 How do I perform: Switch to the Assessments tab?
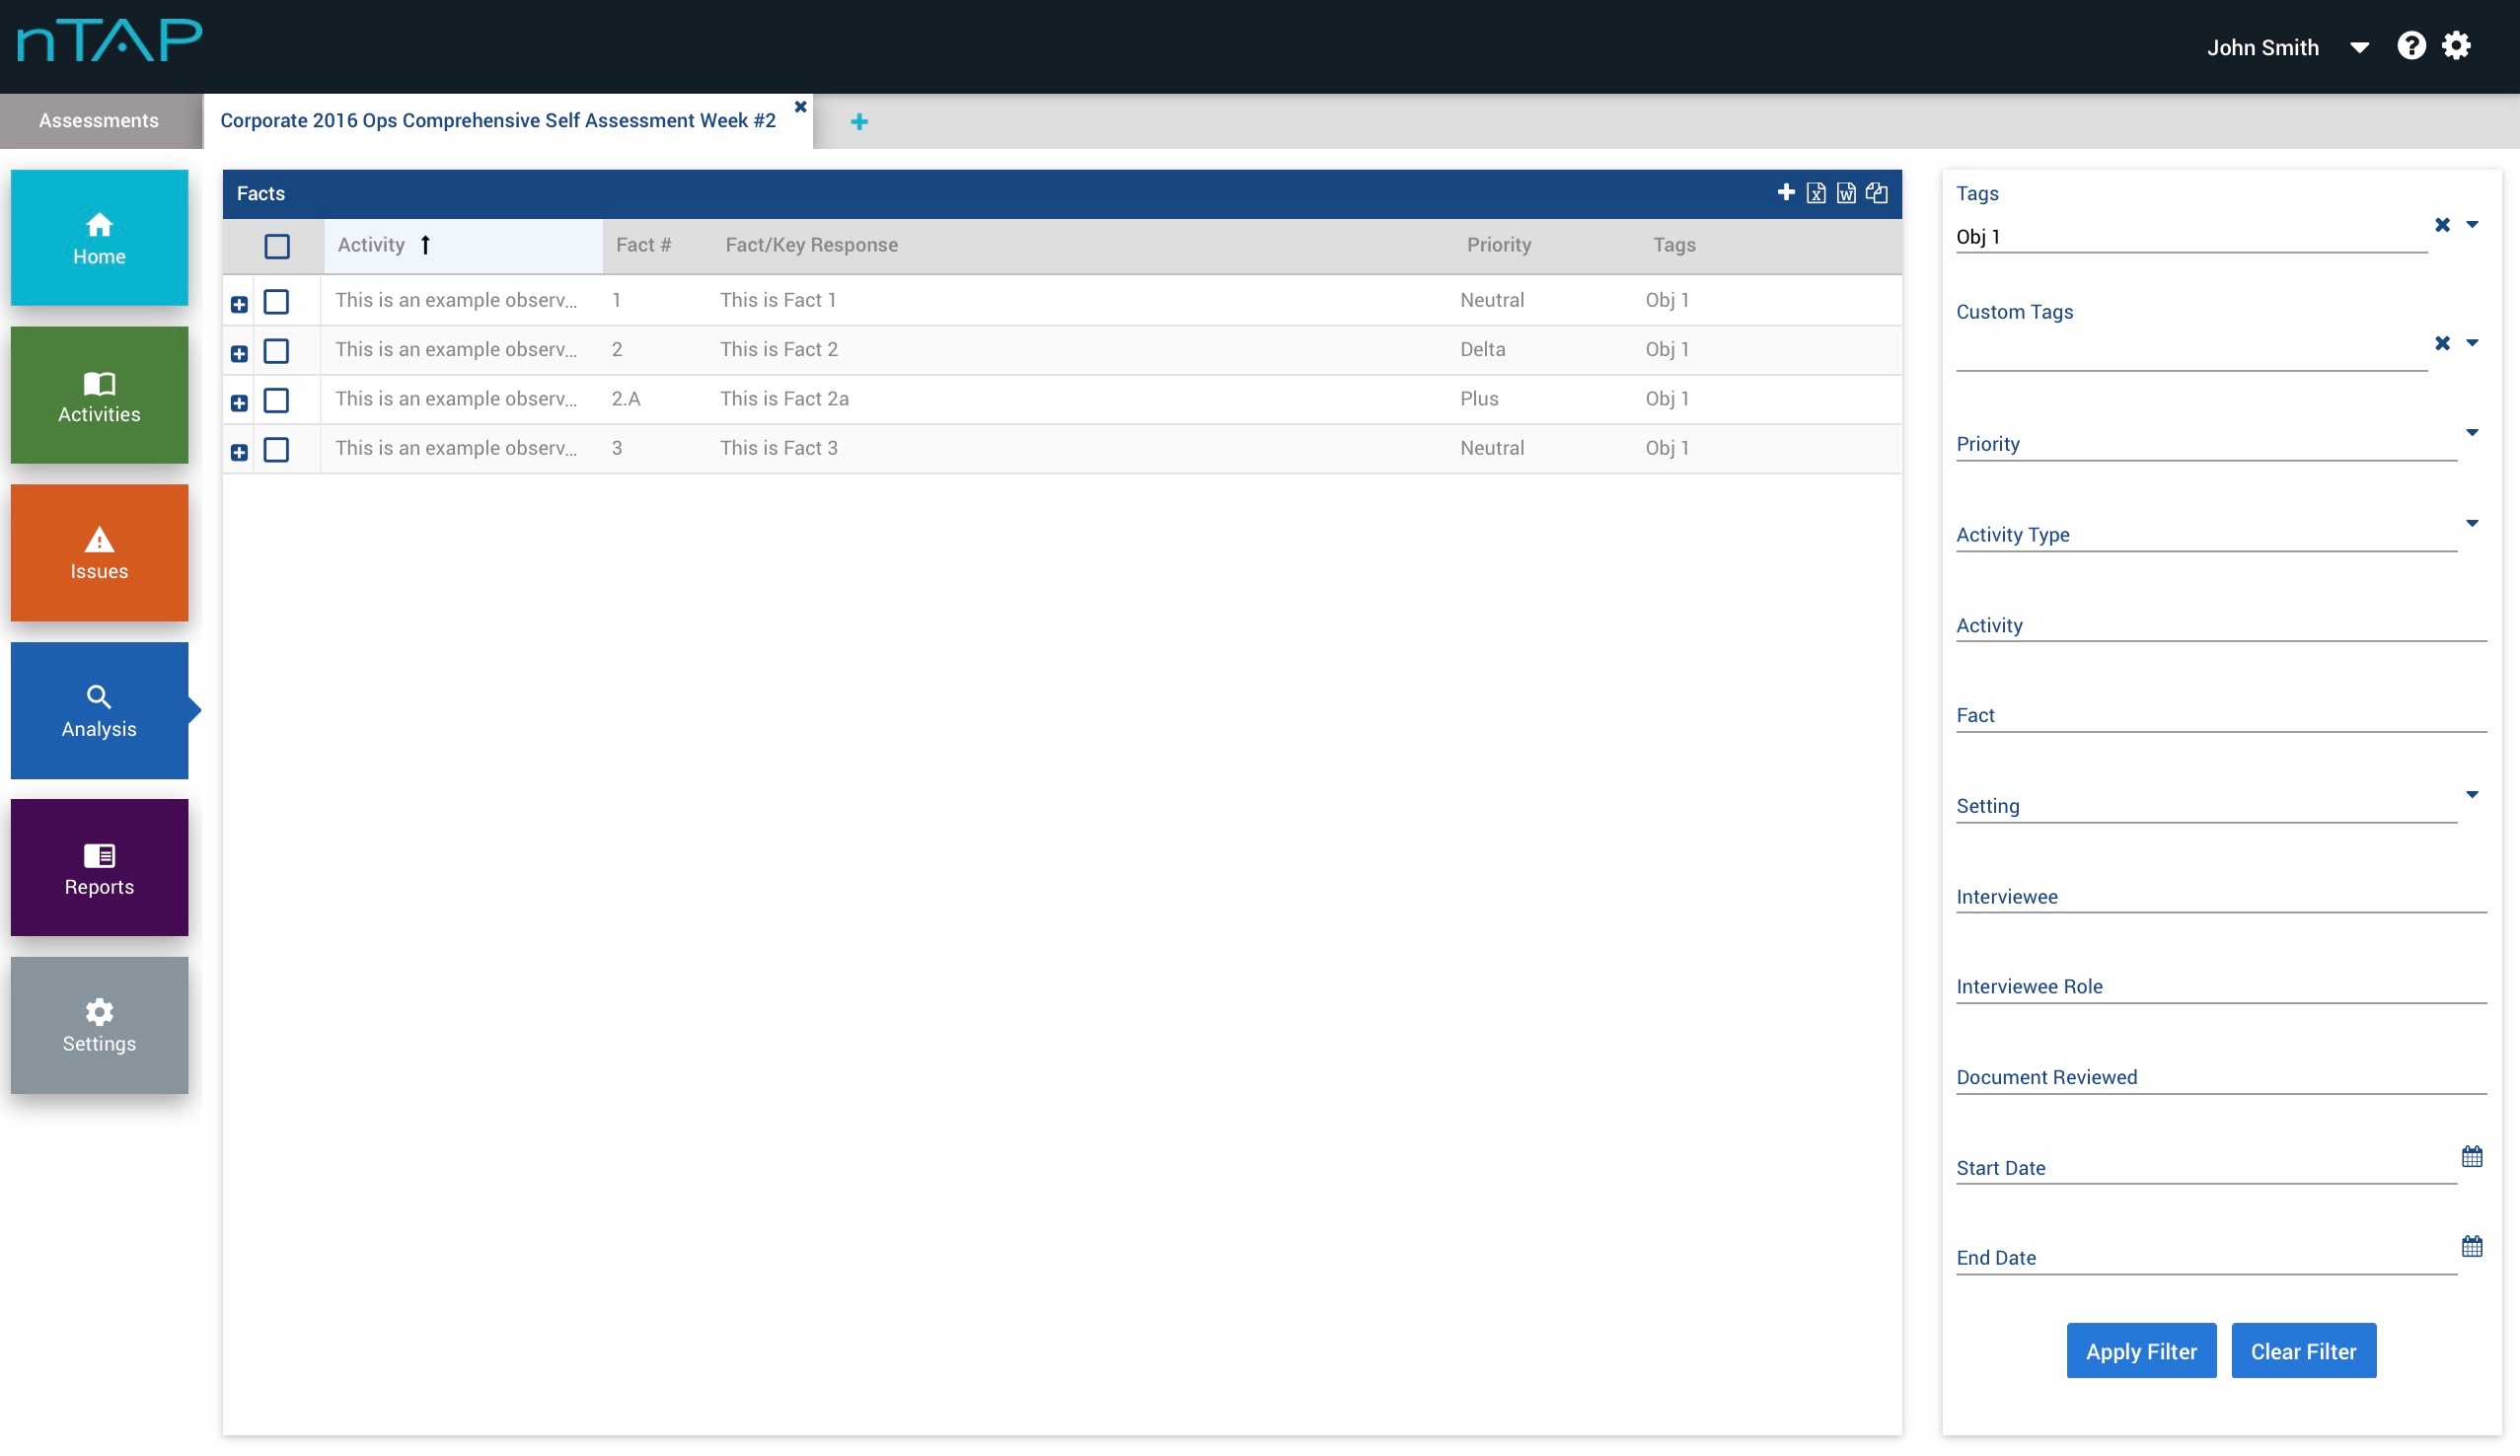(x=98, y=120)
